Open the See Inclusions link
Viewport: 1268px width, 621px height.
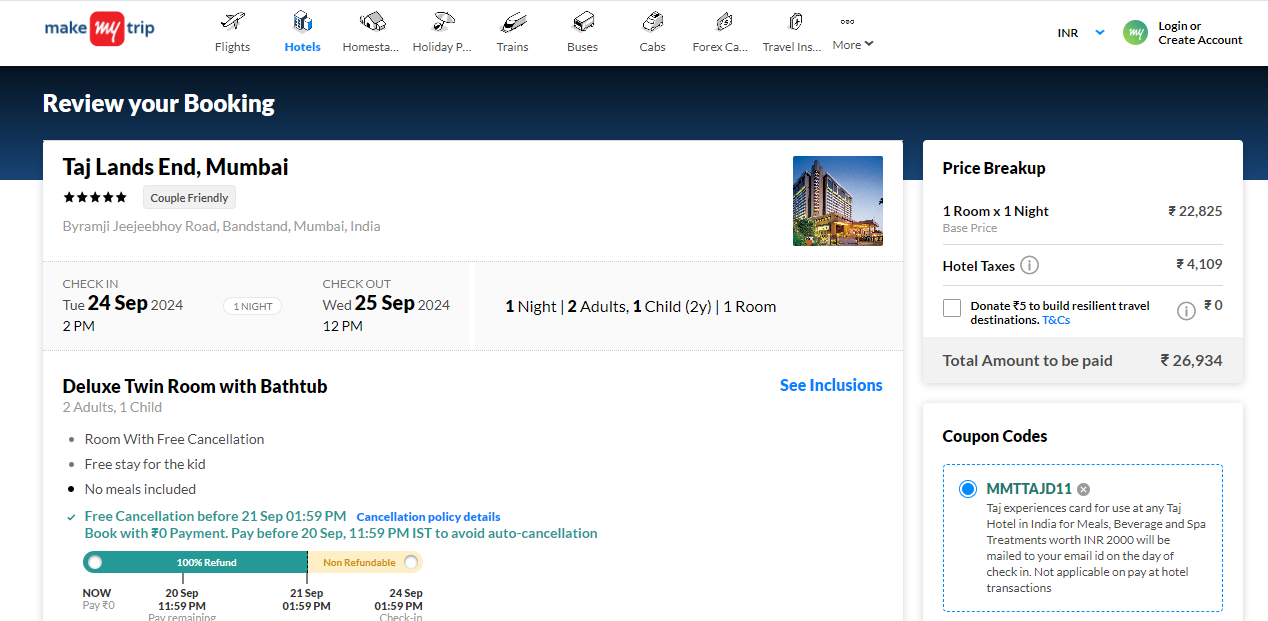pyautogui.click(x=831, y=385)
